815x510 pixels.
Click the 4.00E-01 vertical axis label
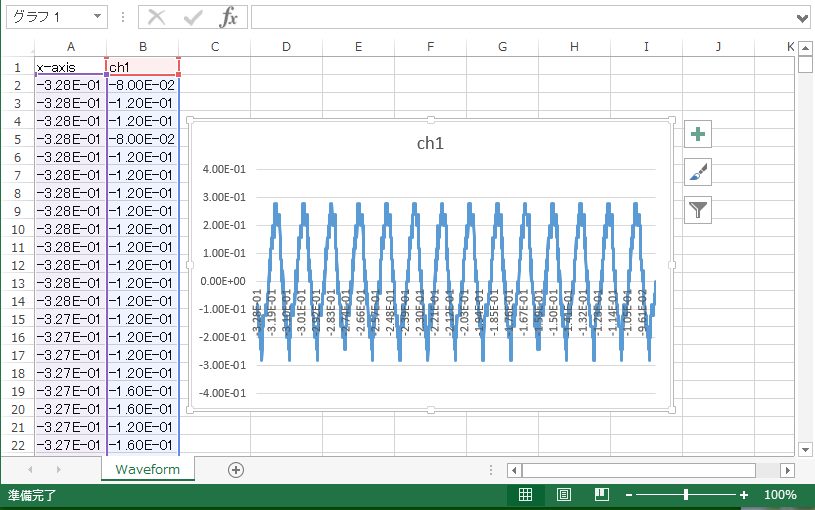224,169
